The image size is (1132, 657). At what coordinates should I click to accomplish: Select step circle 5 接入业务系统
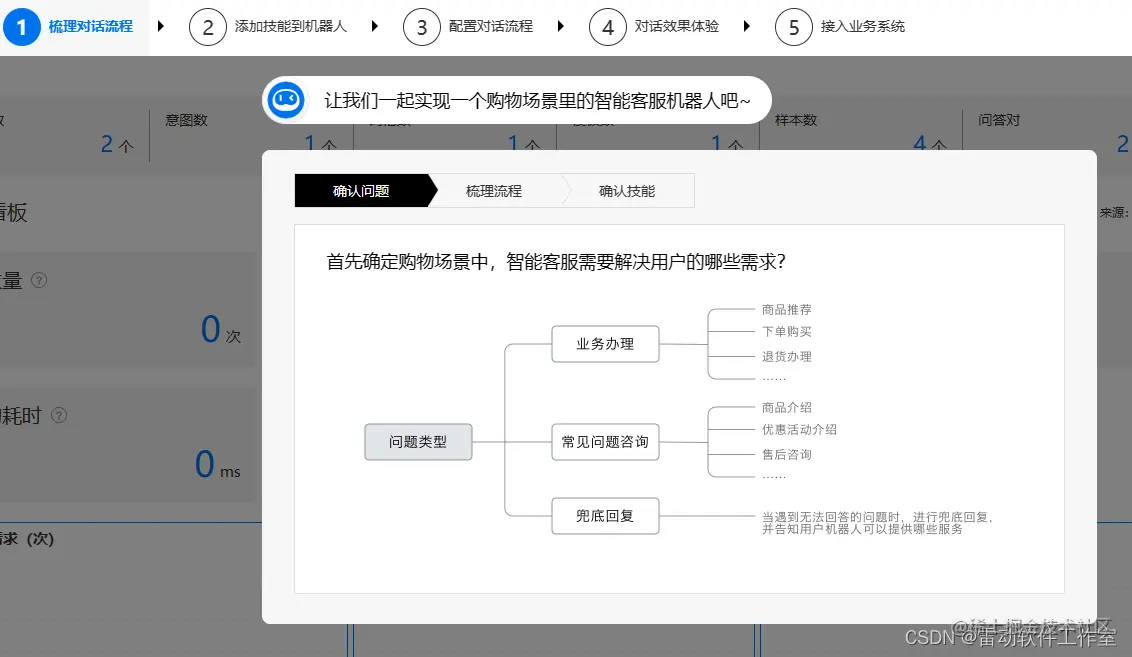pyautogui.click(x=793, y=27)
